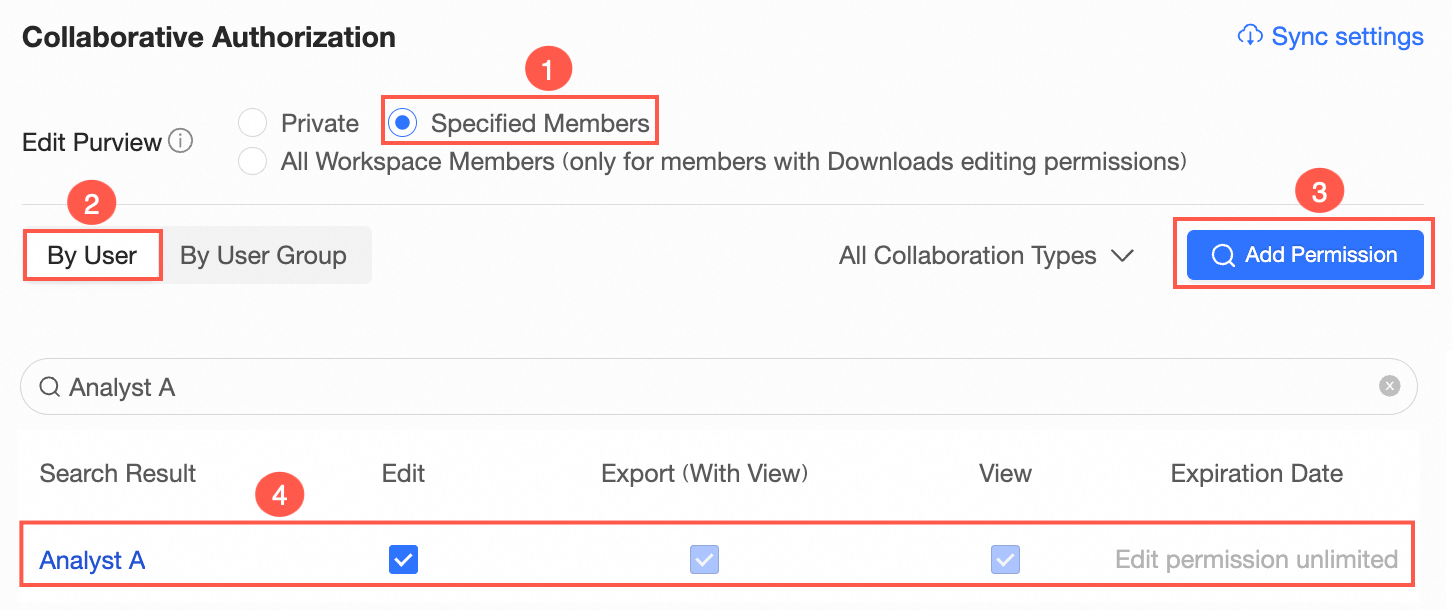Click the Edit permission unlimited expiration text
This screenshot has width=1452, height=610.
tap(1256, 559)
